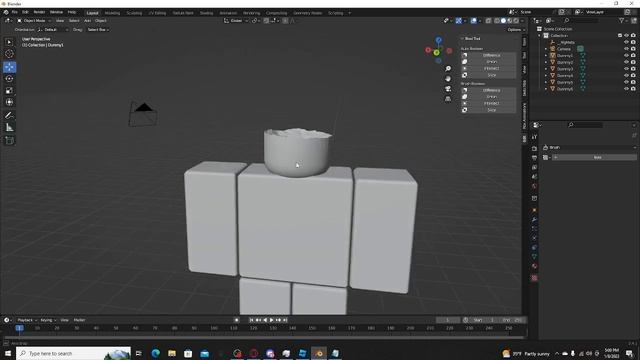Switch to the Shading workspace tab
Screen dimensions: 640x360
[206, 13]
